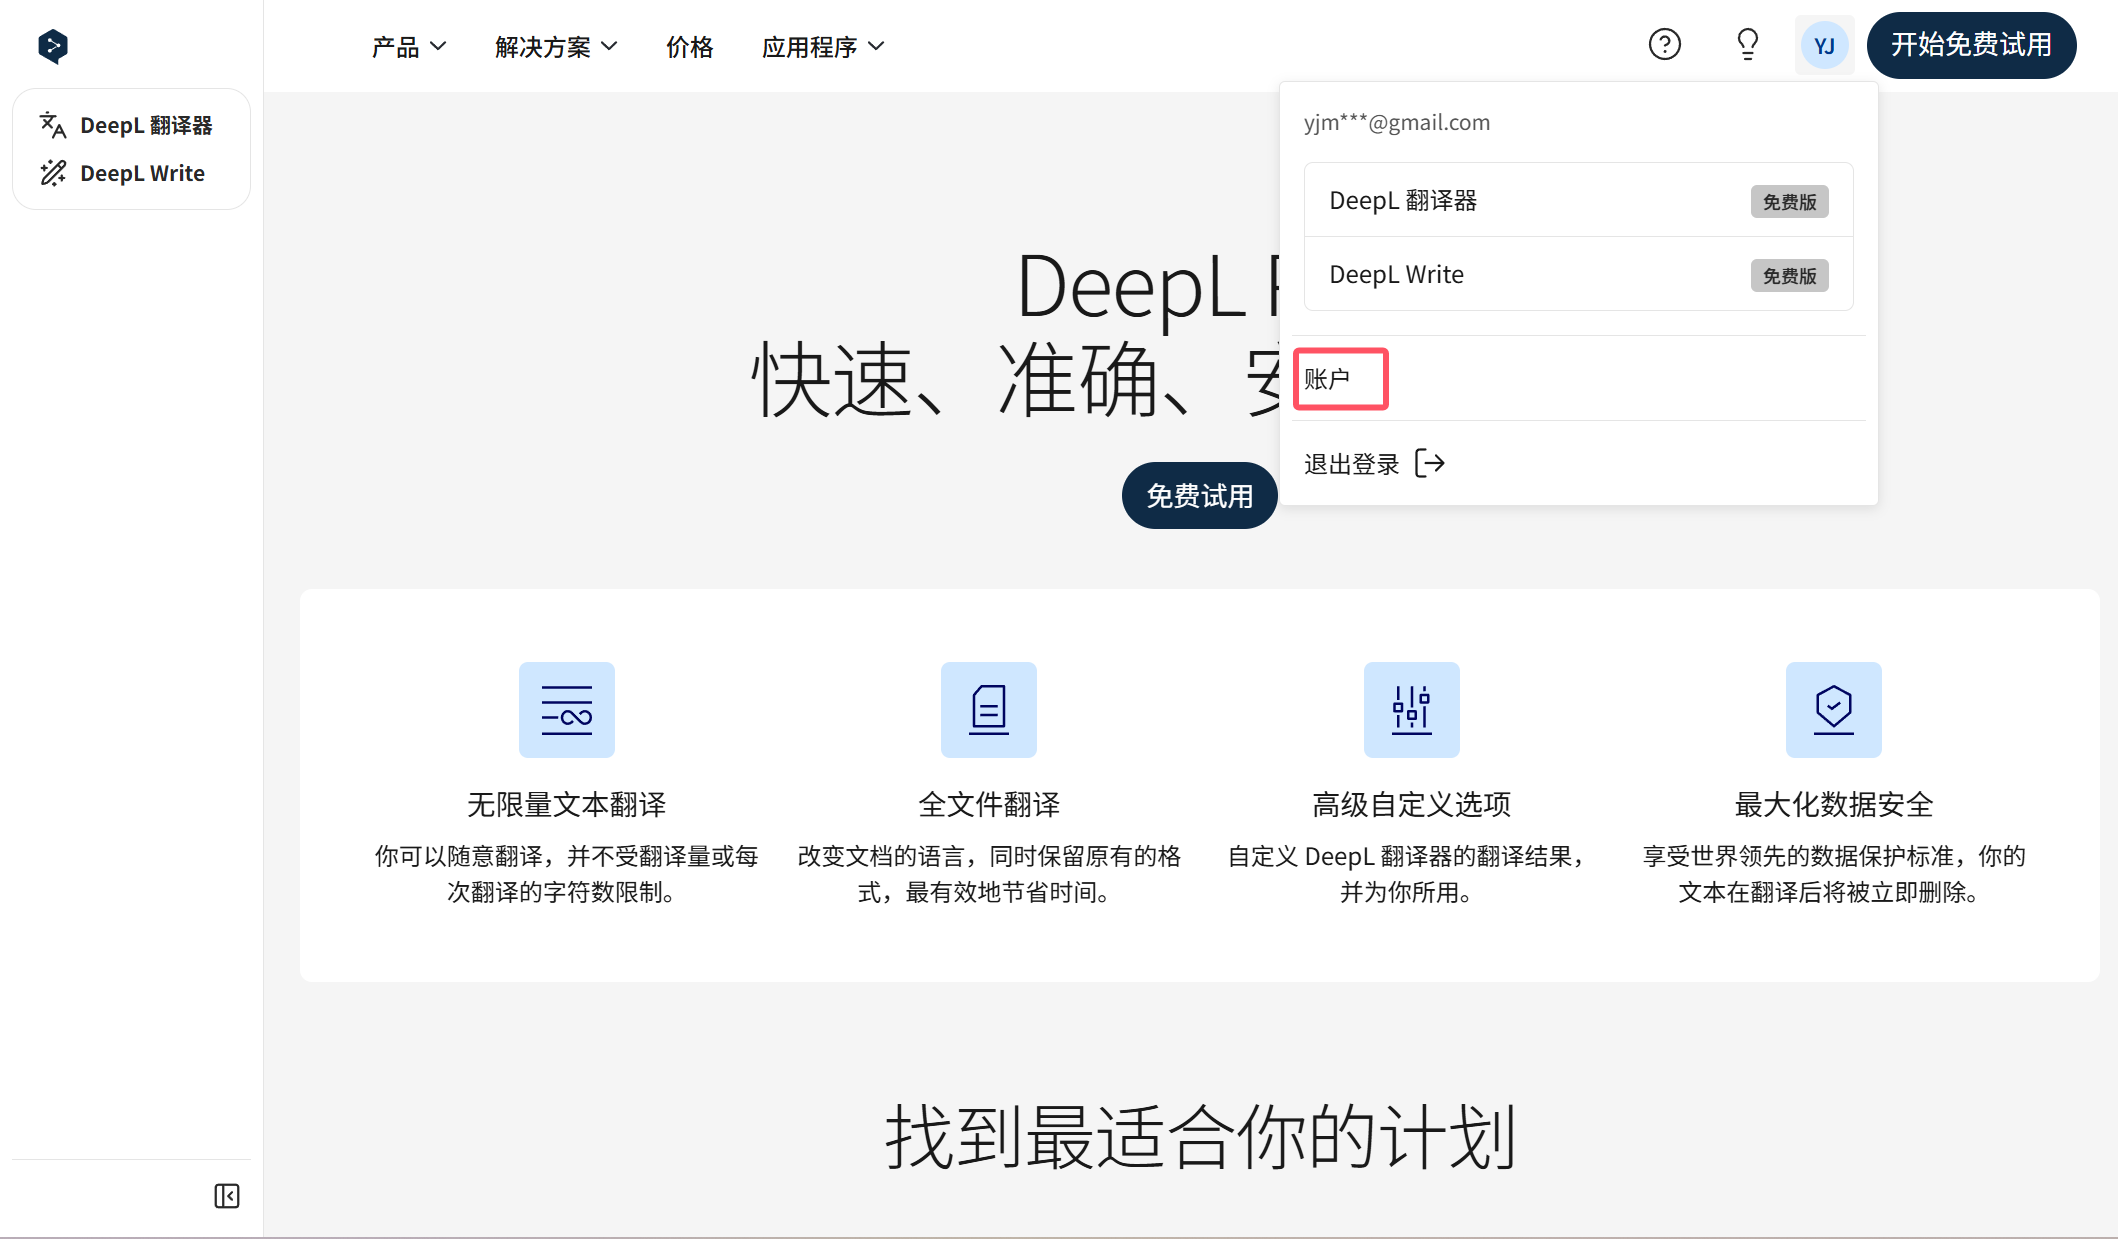Select the DeepL 翻译器 sidebar icon
The height and width of the screenshot is (1239, 2118).
click(52, 125)
